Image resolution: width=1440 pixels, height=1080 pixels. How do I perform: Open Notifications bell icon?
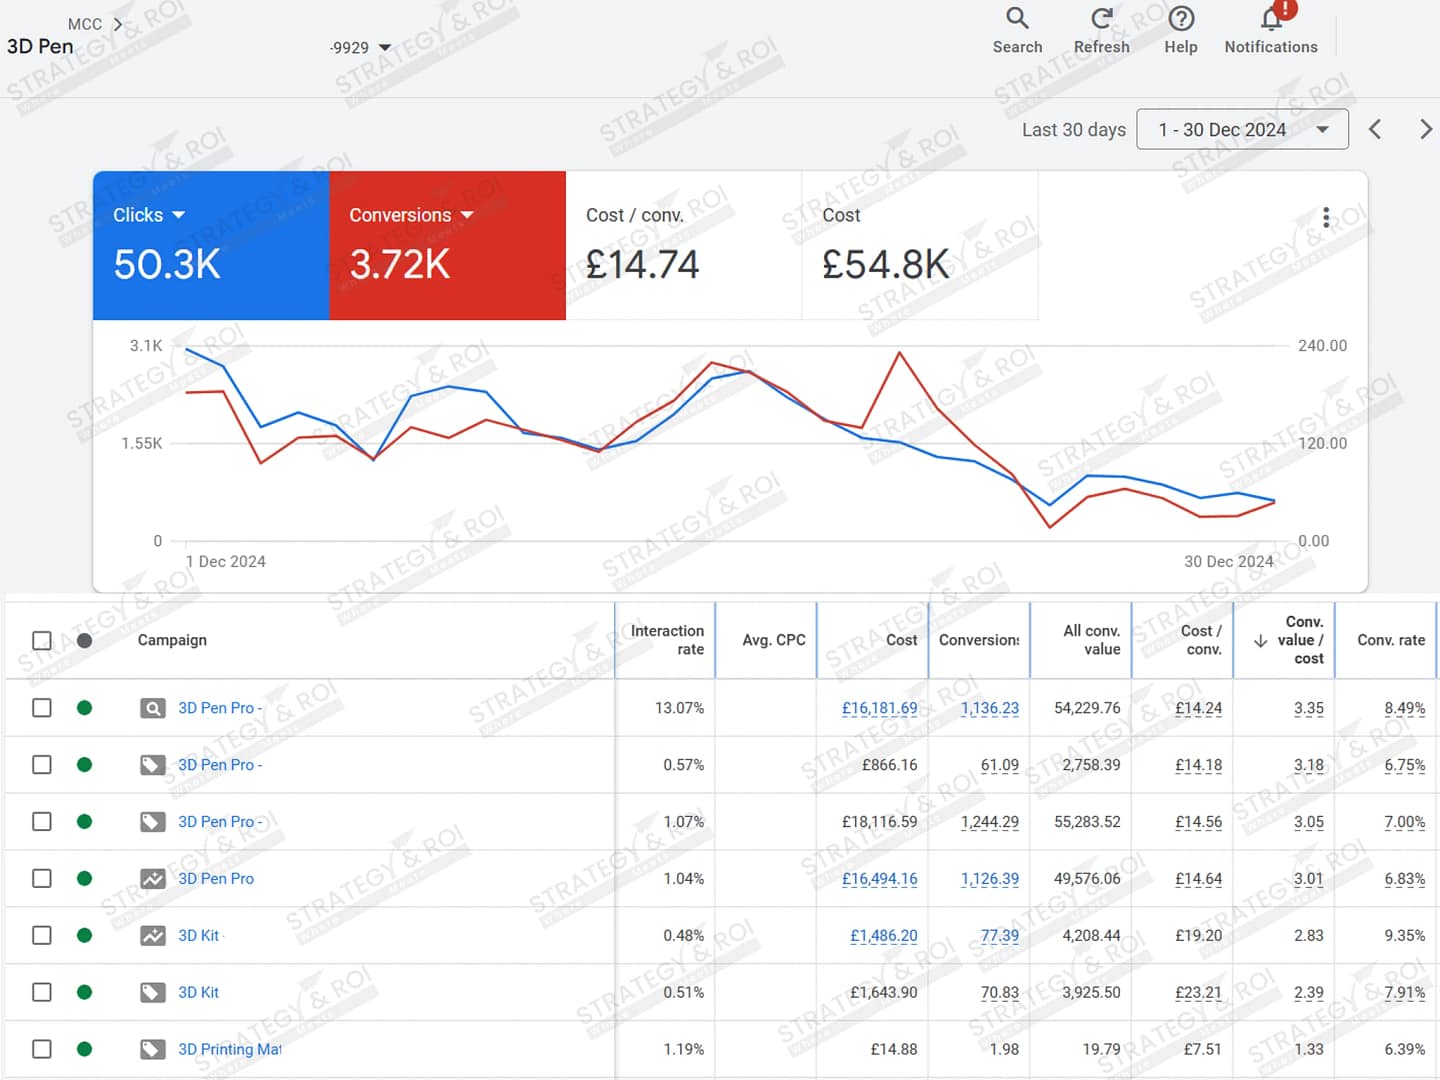coord(1271,19)
